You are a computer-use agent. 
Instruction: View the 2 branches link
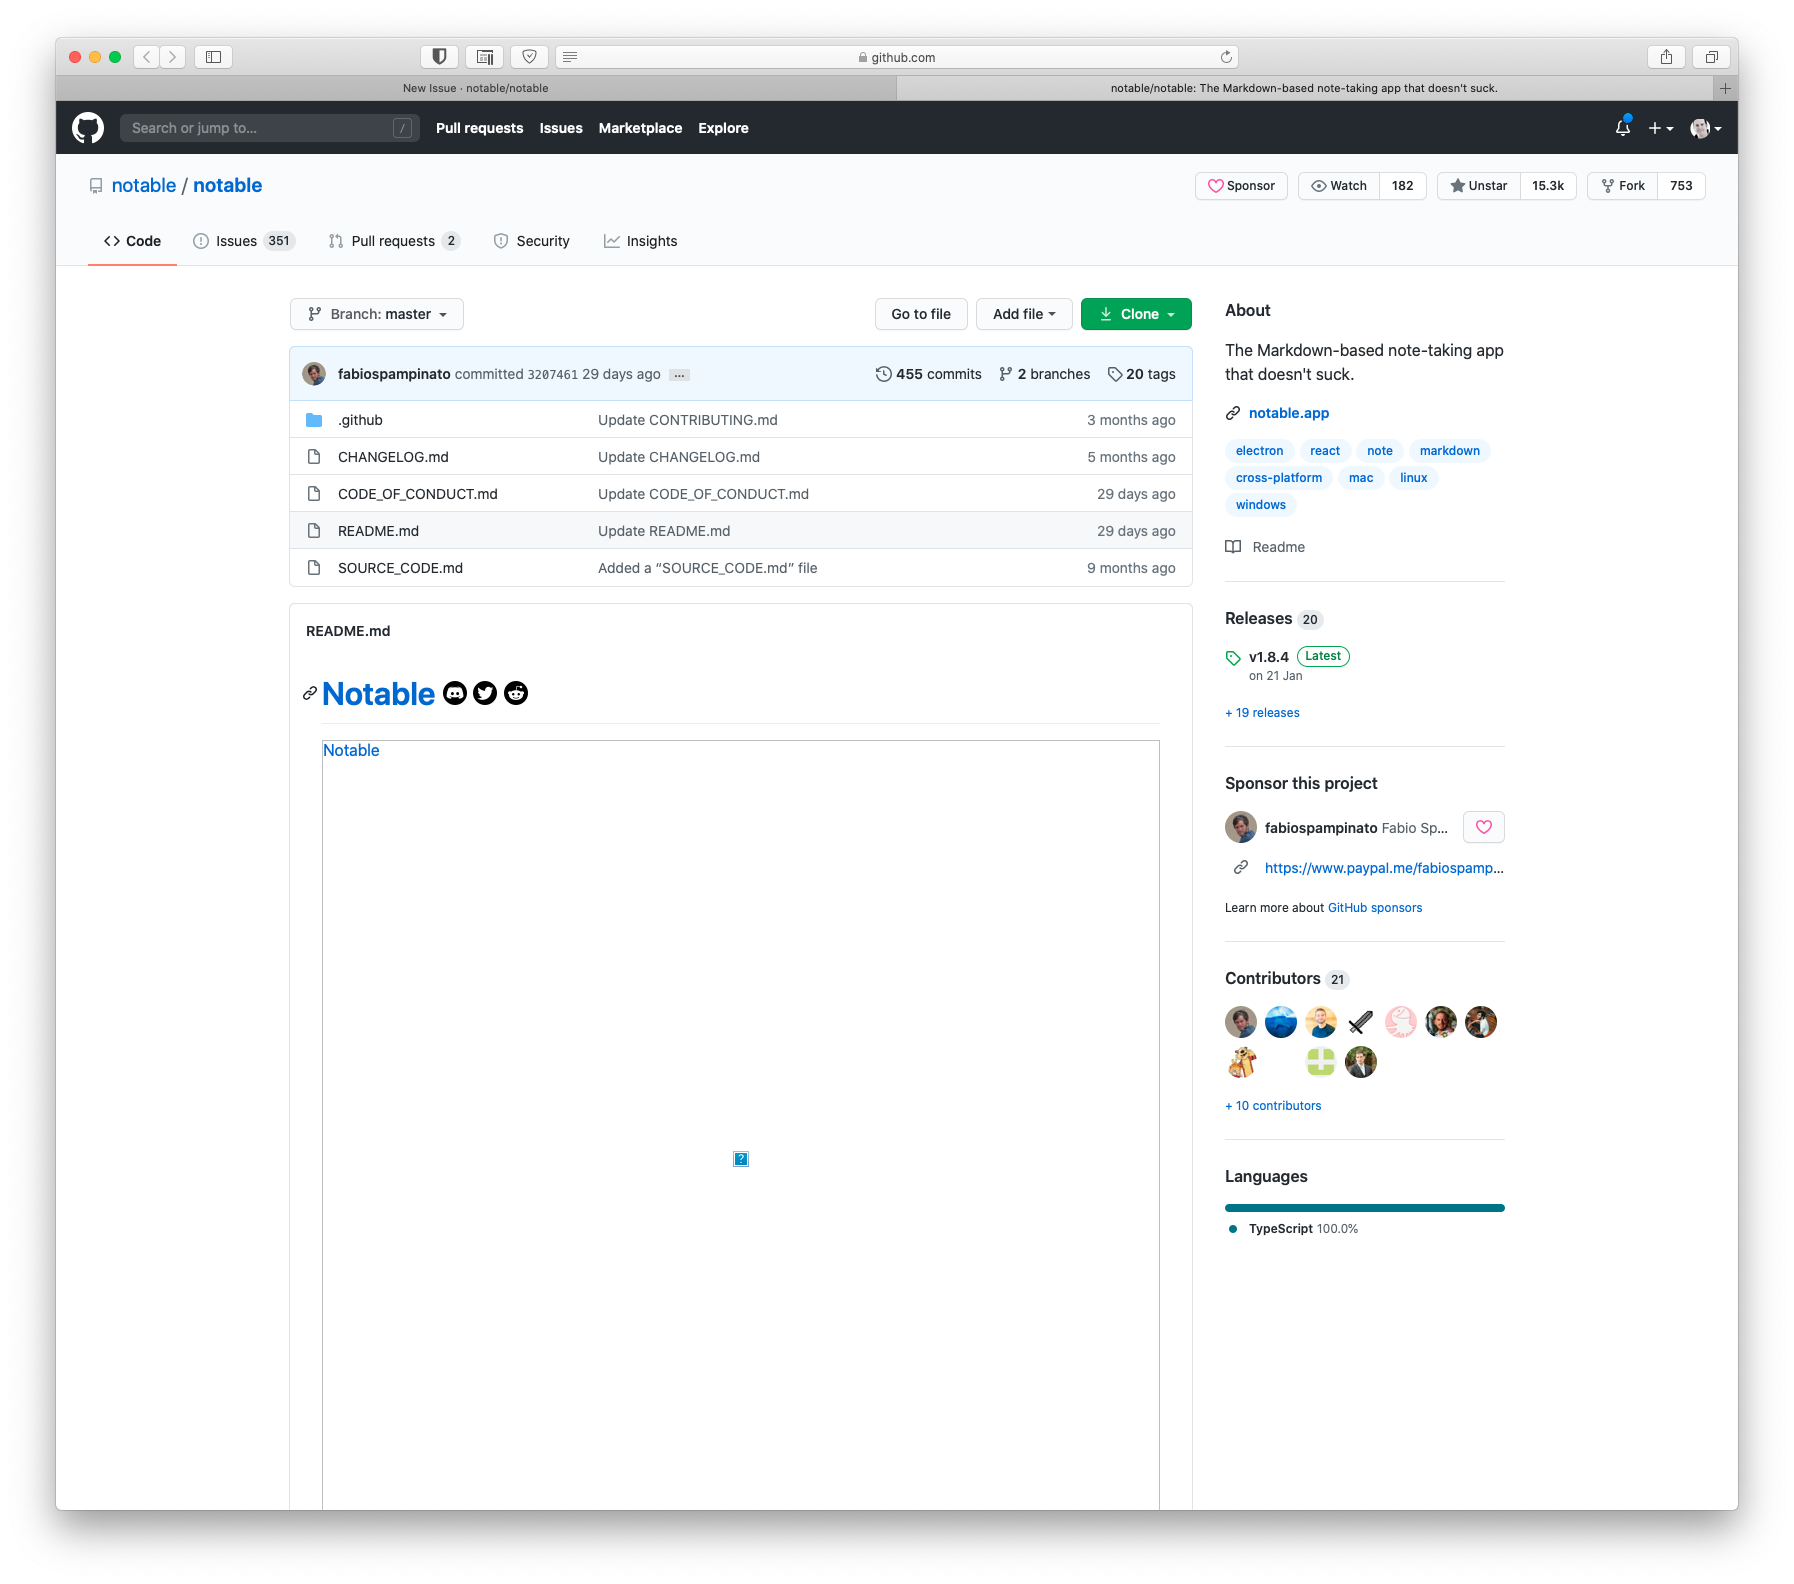pyautogui.click(x=1045, y=374)
